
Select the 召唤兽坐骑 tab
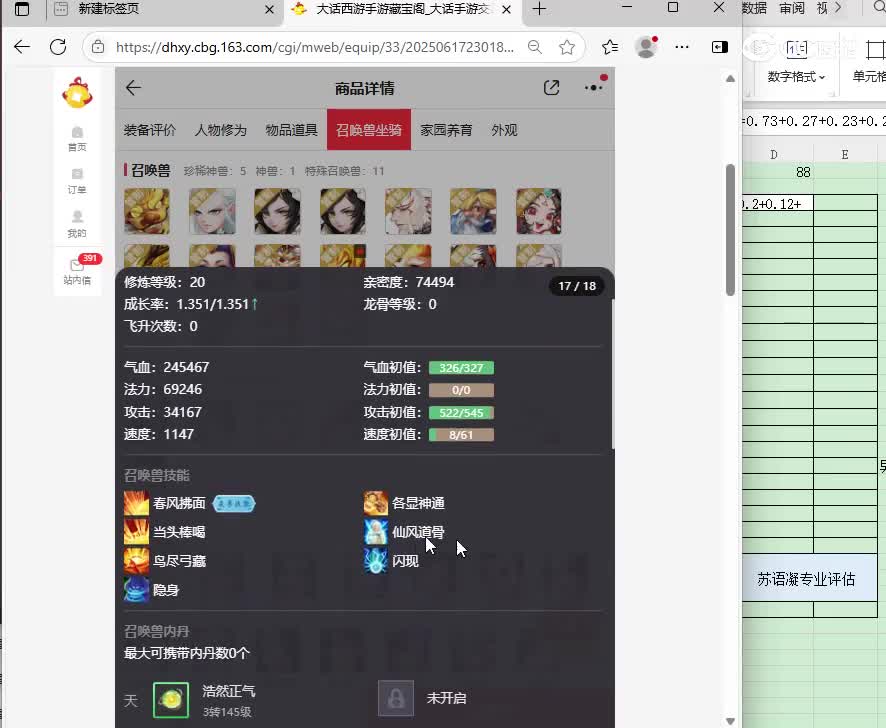coord(369,130)
